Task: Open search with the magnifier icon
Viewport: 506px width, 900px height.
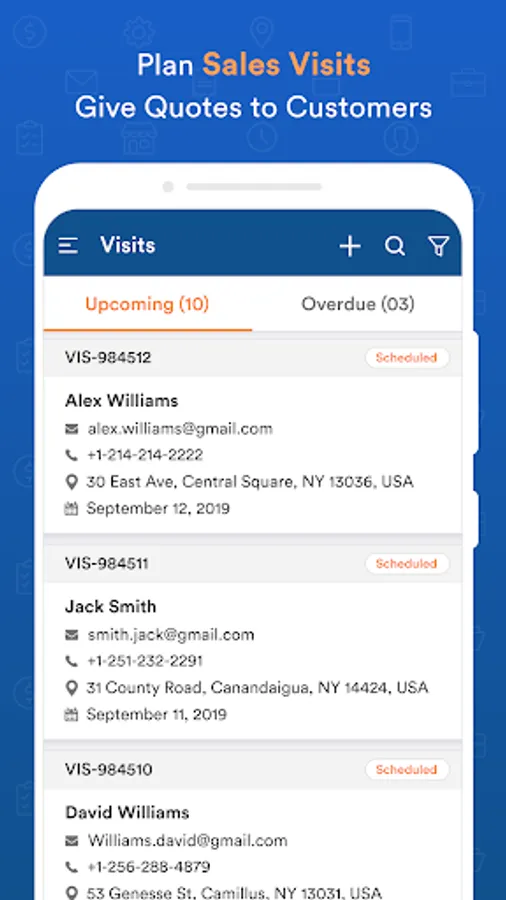Action: pos(395,246)
